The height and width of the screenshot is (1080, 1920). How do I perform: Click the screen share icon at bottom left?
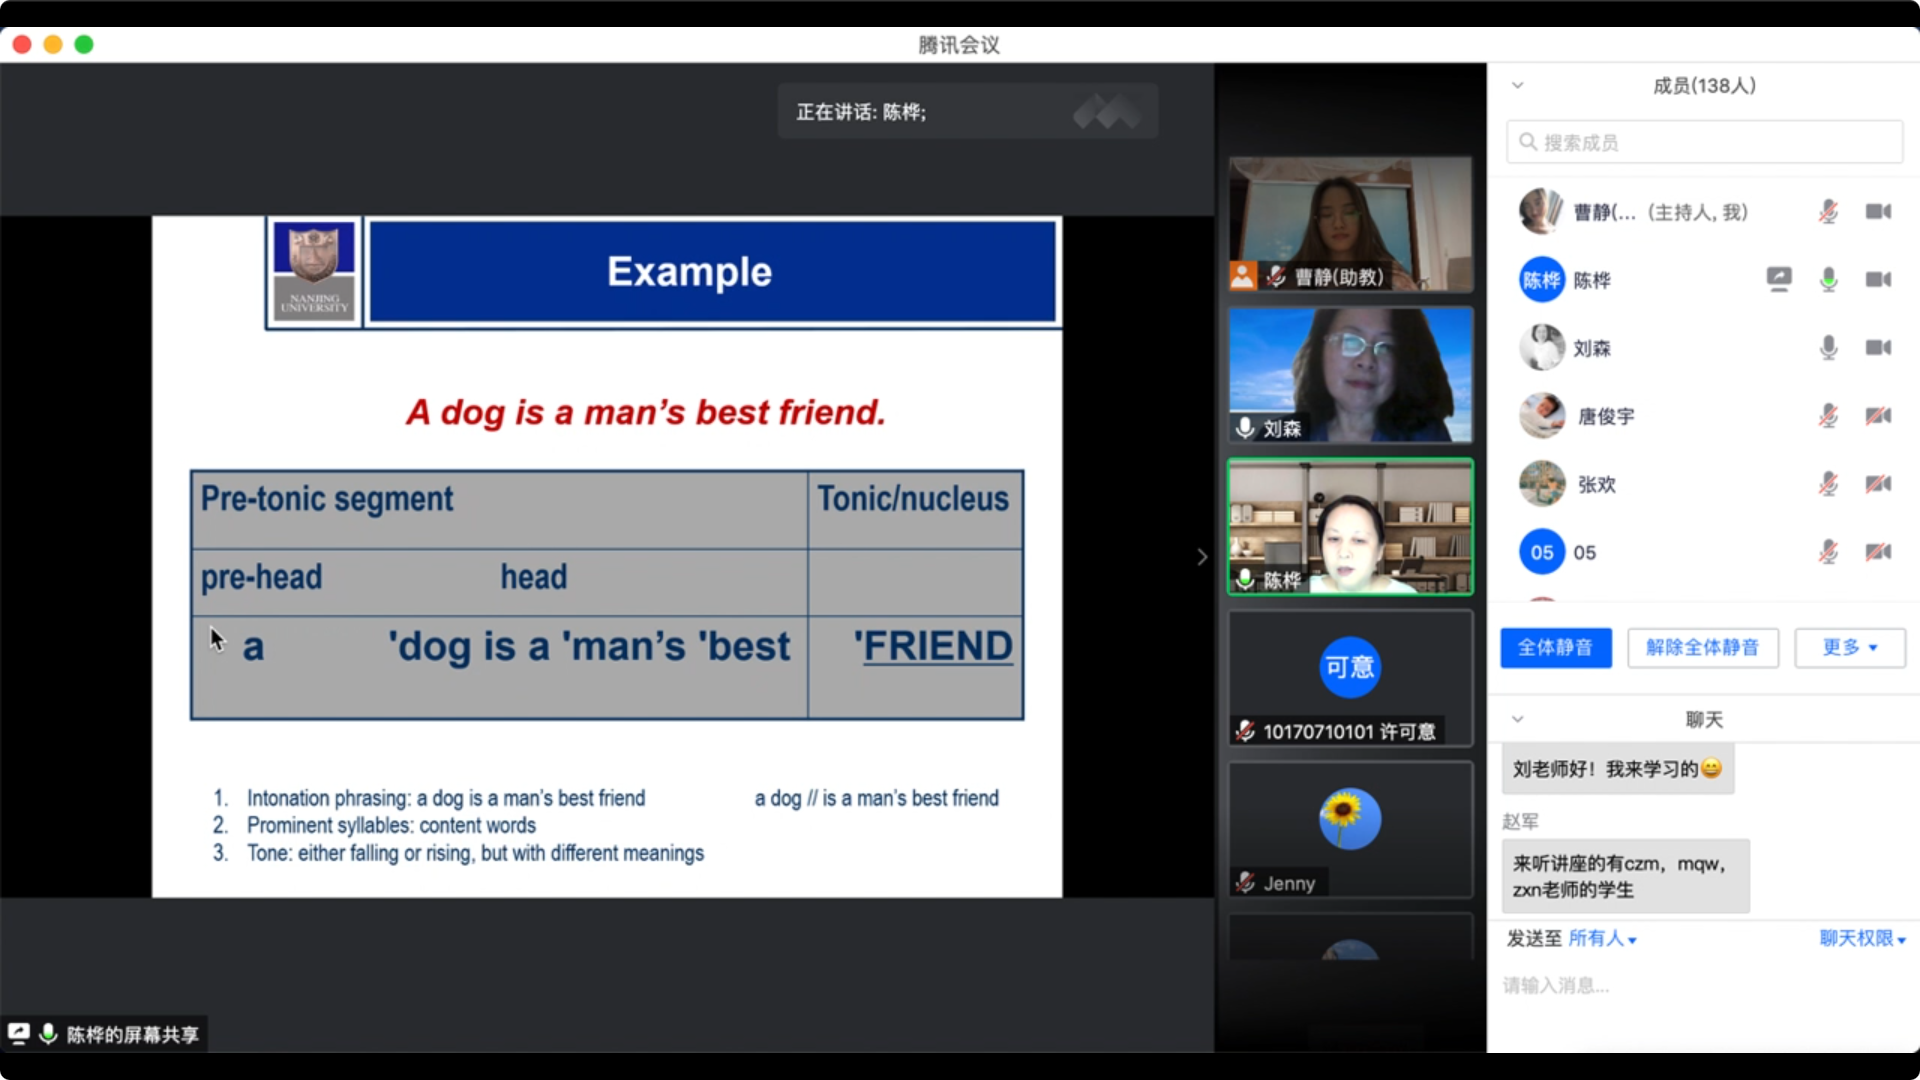tap(19, 1033)
